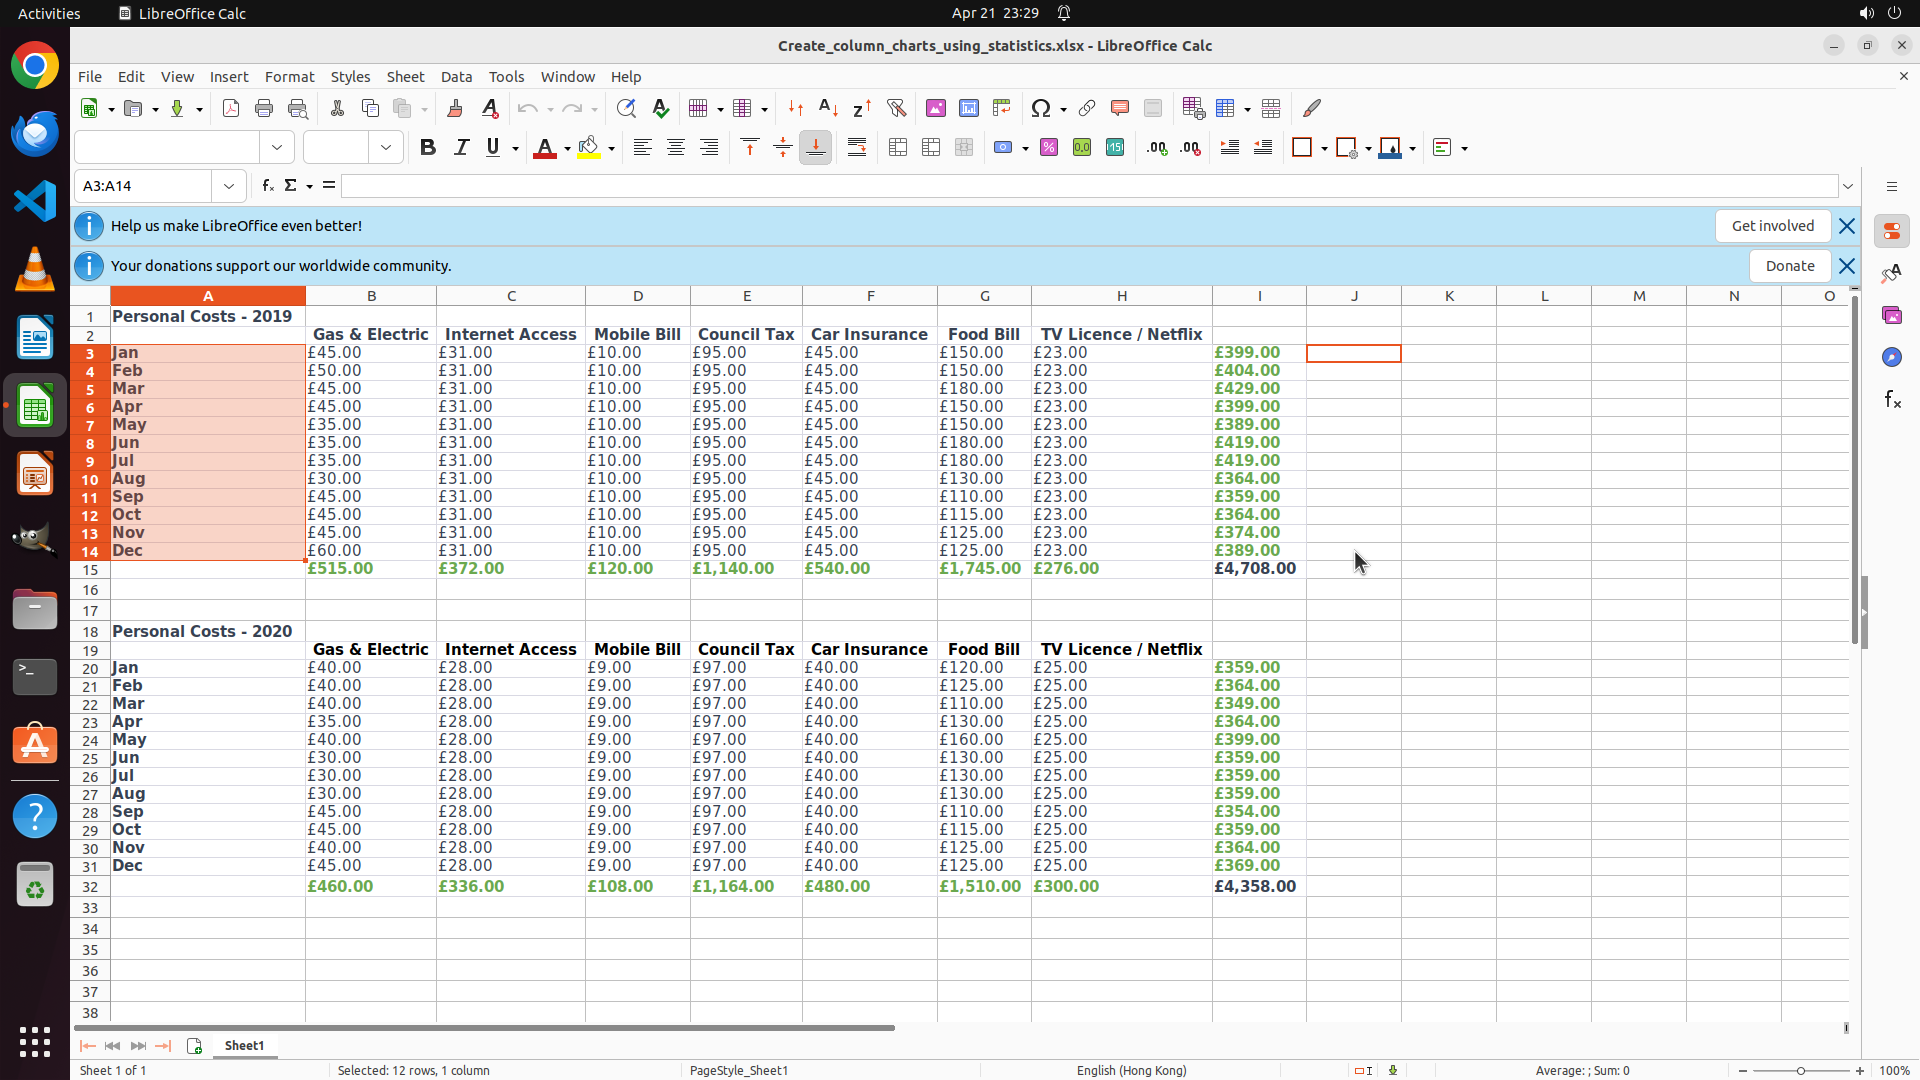Click the Get involved button

click(1772, 226)
